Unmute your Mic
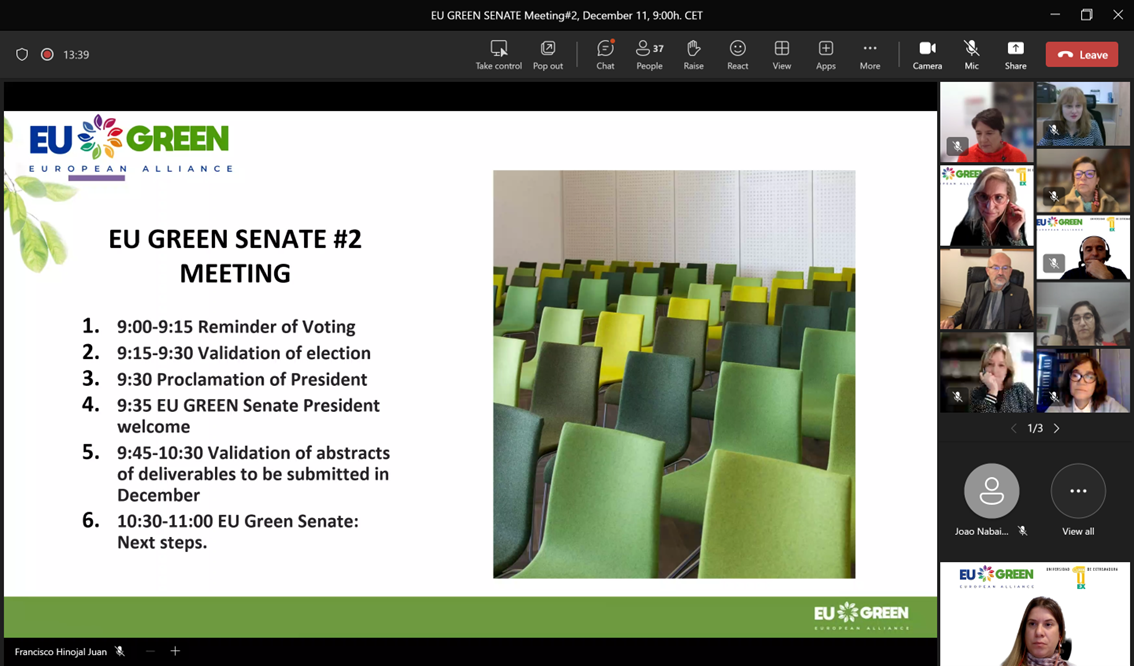 point(971,54)
